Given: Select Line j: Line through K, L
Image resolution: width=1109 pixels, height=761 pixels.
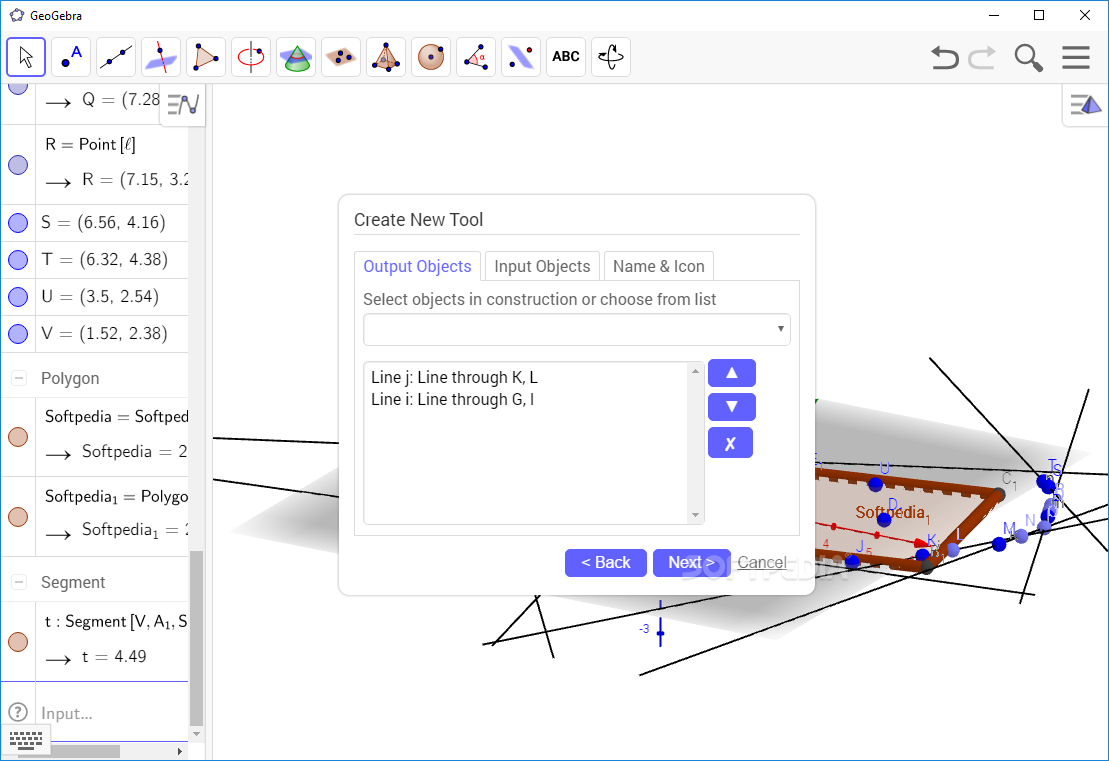Looking at the screenshot, I should [x=454, y=378].
